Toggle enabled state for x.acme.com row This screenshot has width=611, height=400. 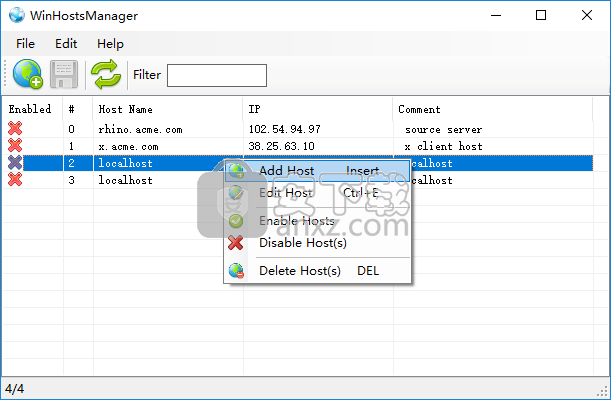click(x=15, y=146)
